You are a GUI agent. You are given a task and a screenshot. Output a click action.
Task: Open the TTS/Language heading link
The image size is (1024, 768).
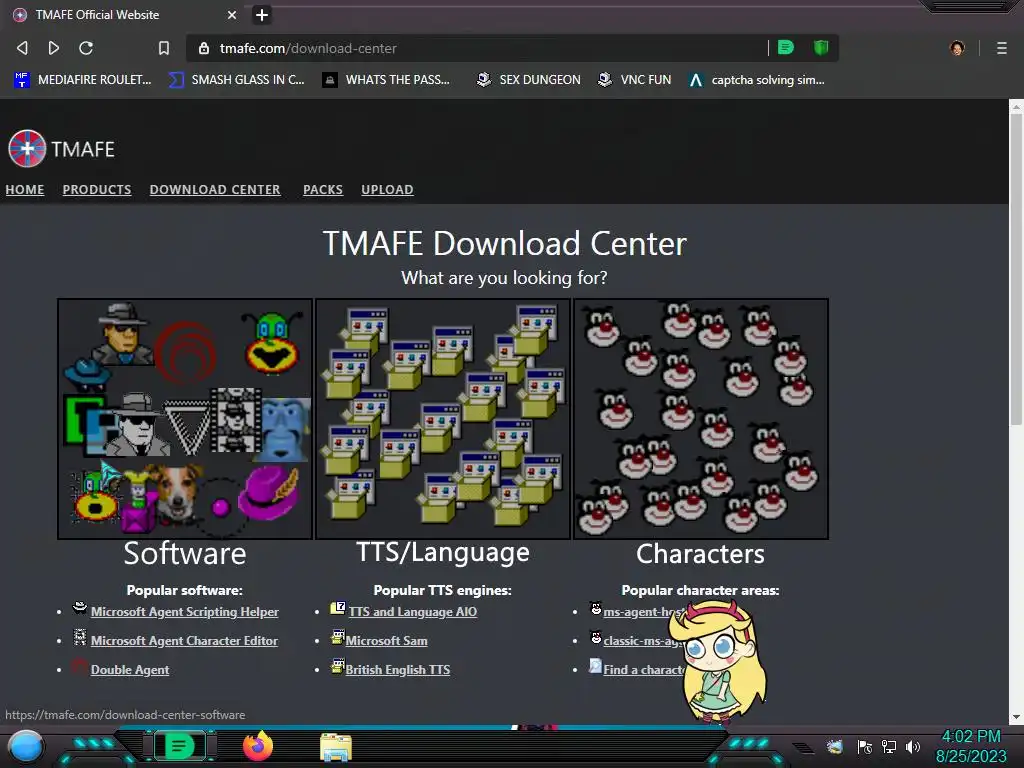pos(443,552)
